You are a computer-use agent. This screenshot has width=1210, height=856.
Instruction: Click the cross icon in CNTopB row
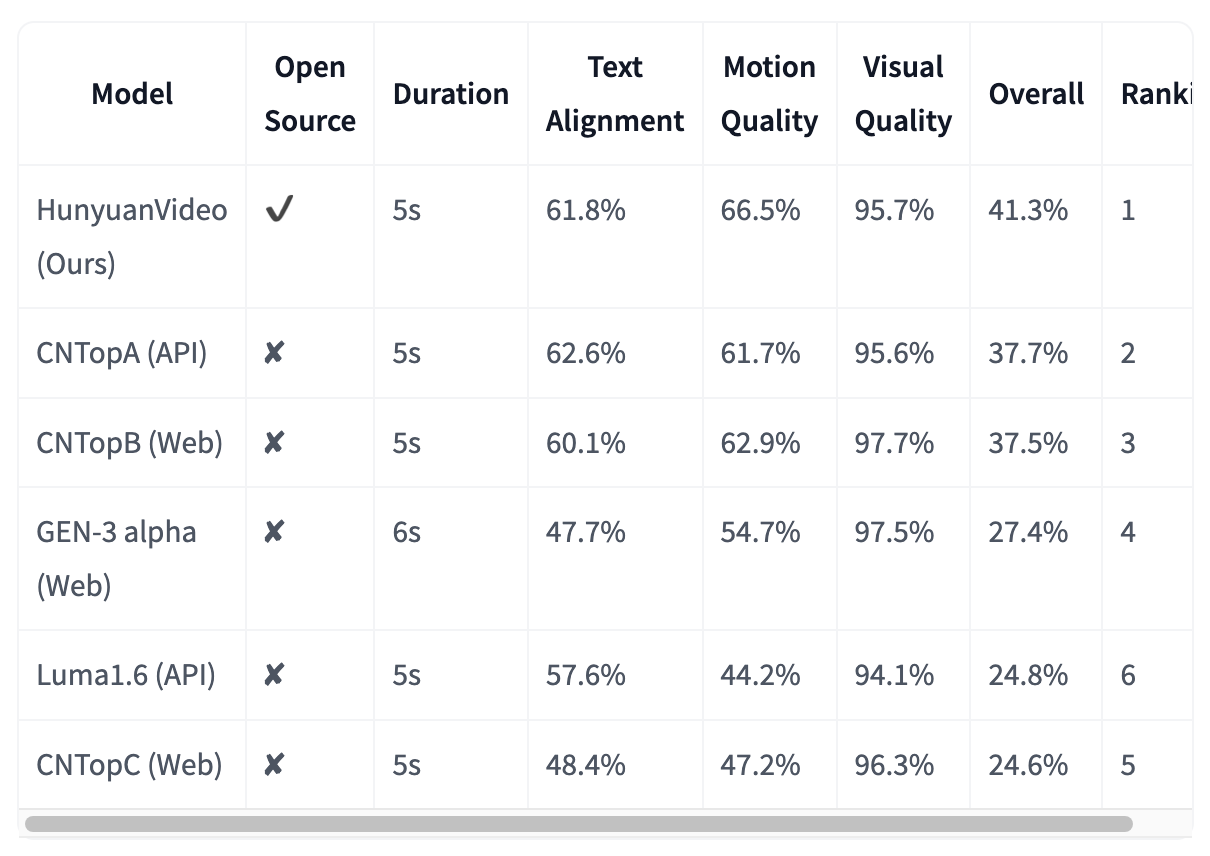274,443
